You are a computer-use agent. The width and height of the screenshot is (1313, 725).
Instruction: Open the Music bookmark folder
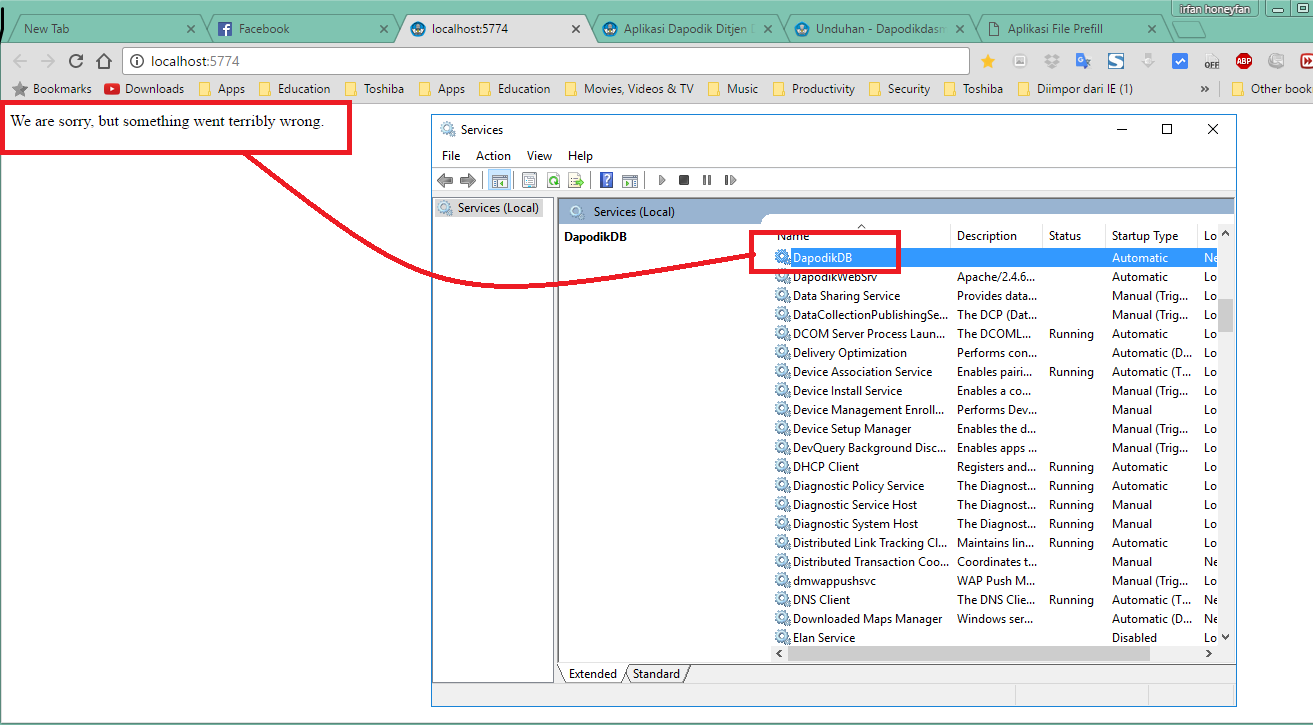pyautogui.click(x=732, y=89)
